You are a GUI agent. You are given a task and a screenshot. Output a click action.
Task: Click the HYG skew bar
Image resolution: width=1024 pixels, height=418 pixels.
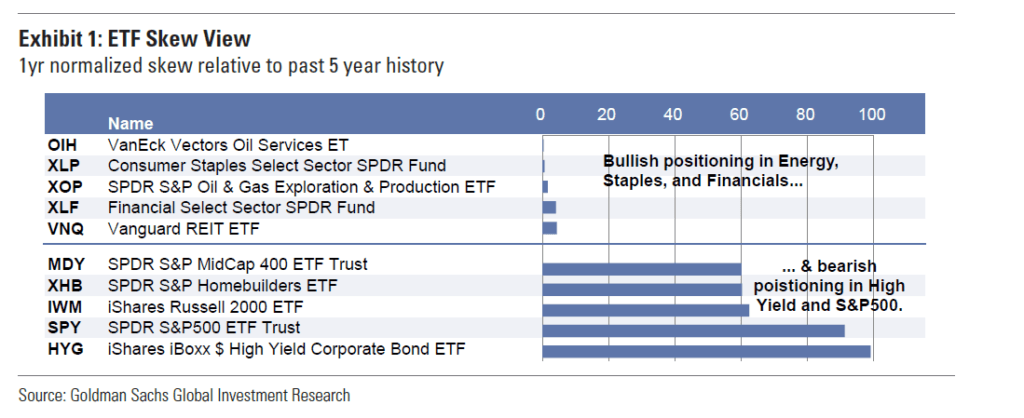(x=706, y=351)
